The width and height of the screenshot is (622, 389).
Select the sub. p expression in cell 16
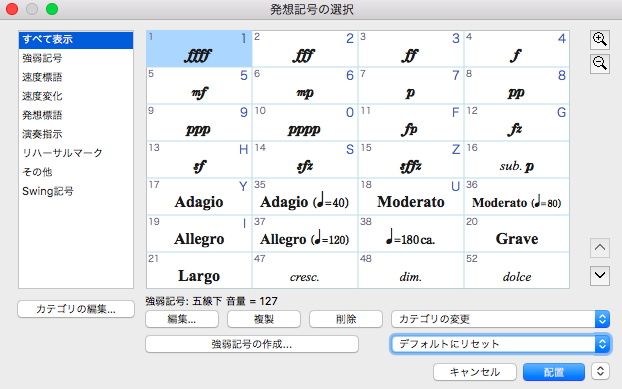(x=517, y=160)
